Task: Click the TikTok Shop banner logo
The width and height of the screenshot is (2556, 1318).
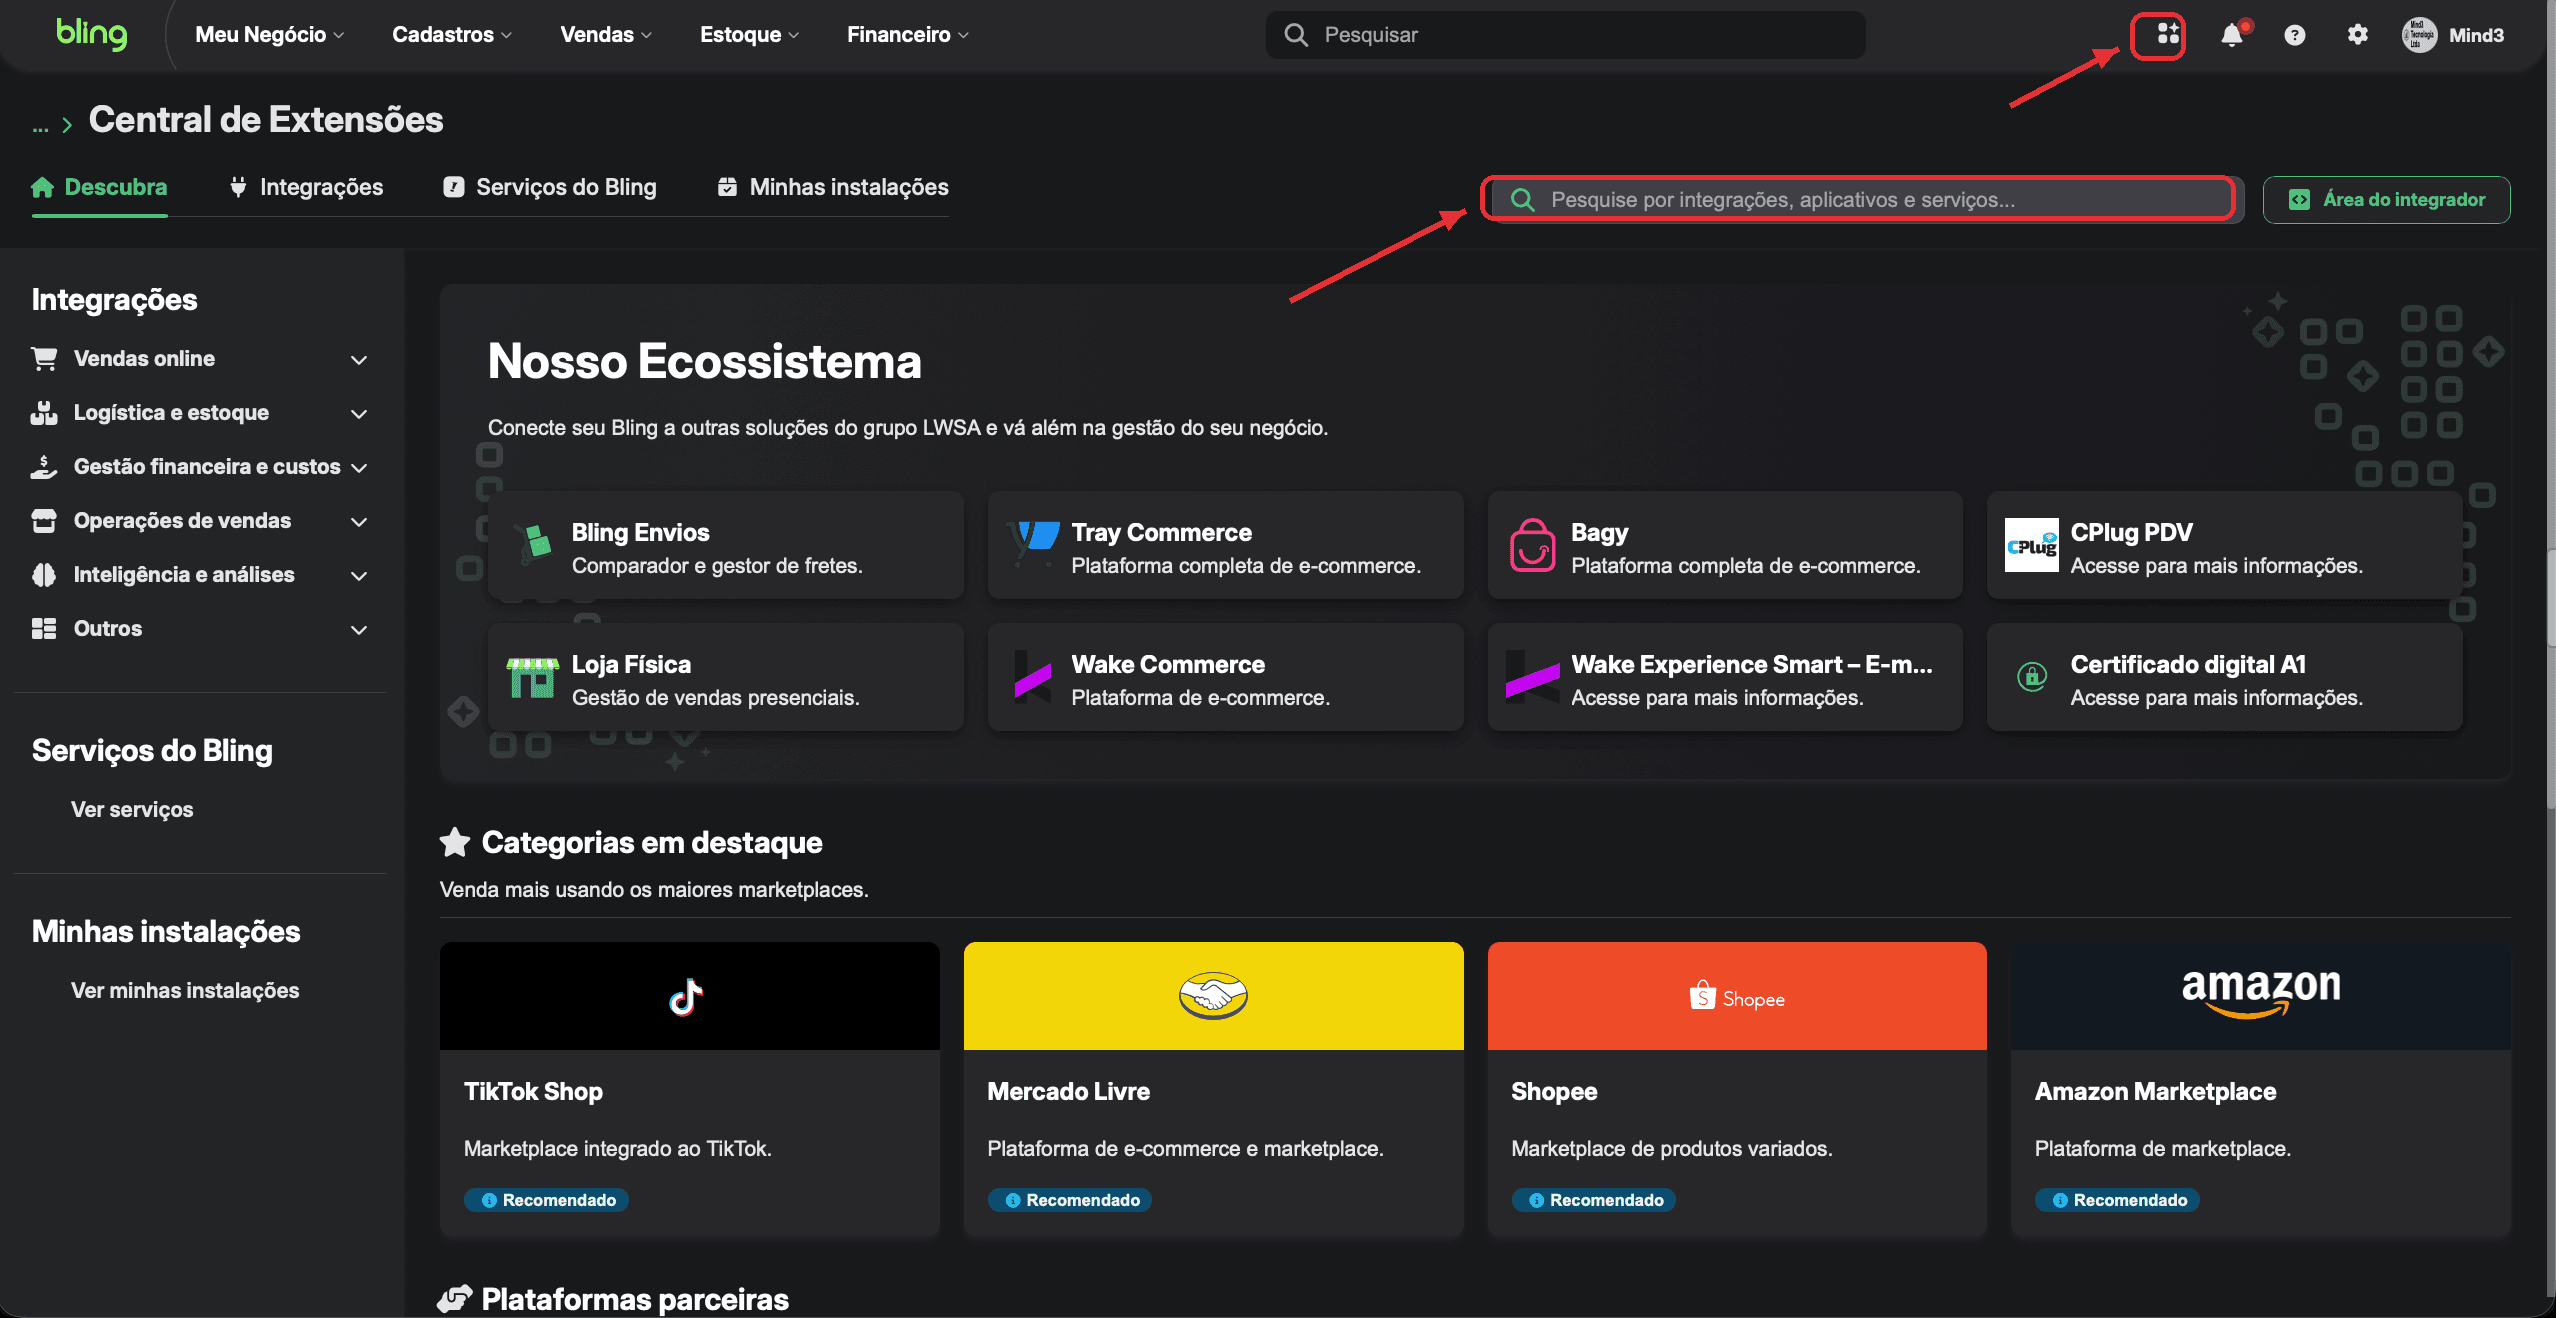Action: click(x=687, y=996)
